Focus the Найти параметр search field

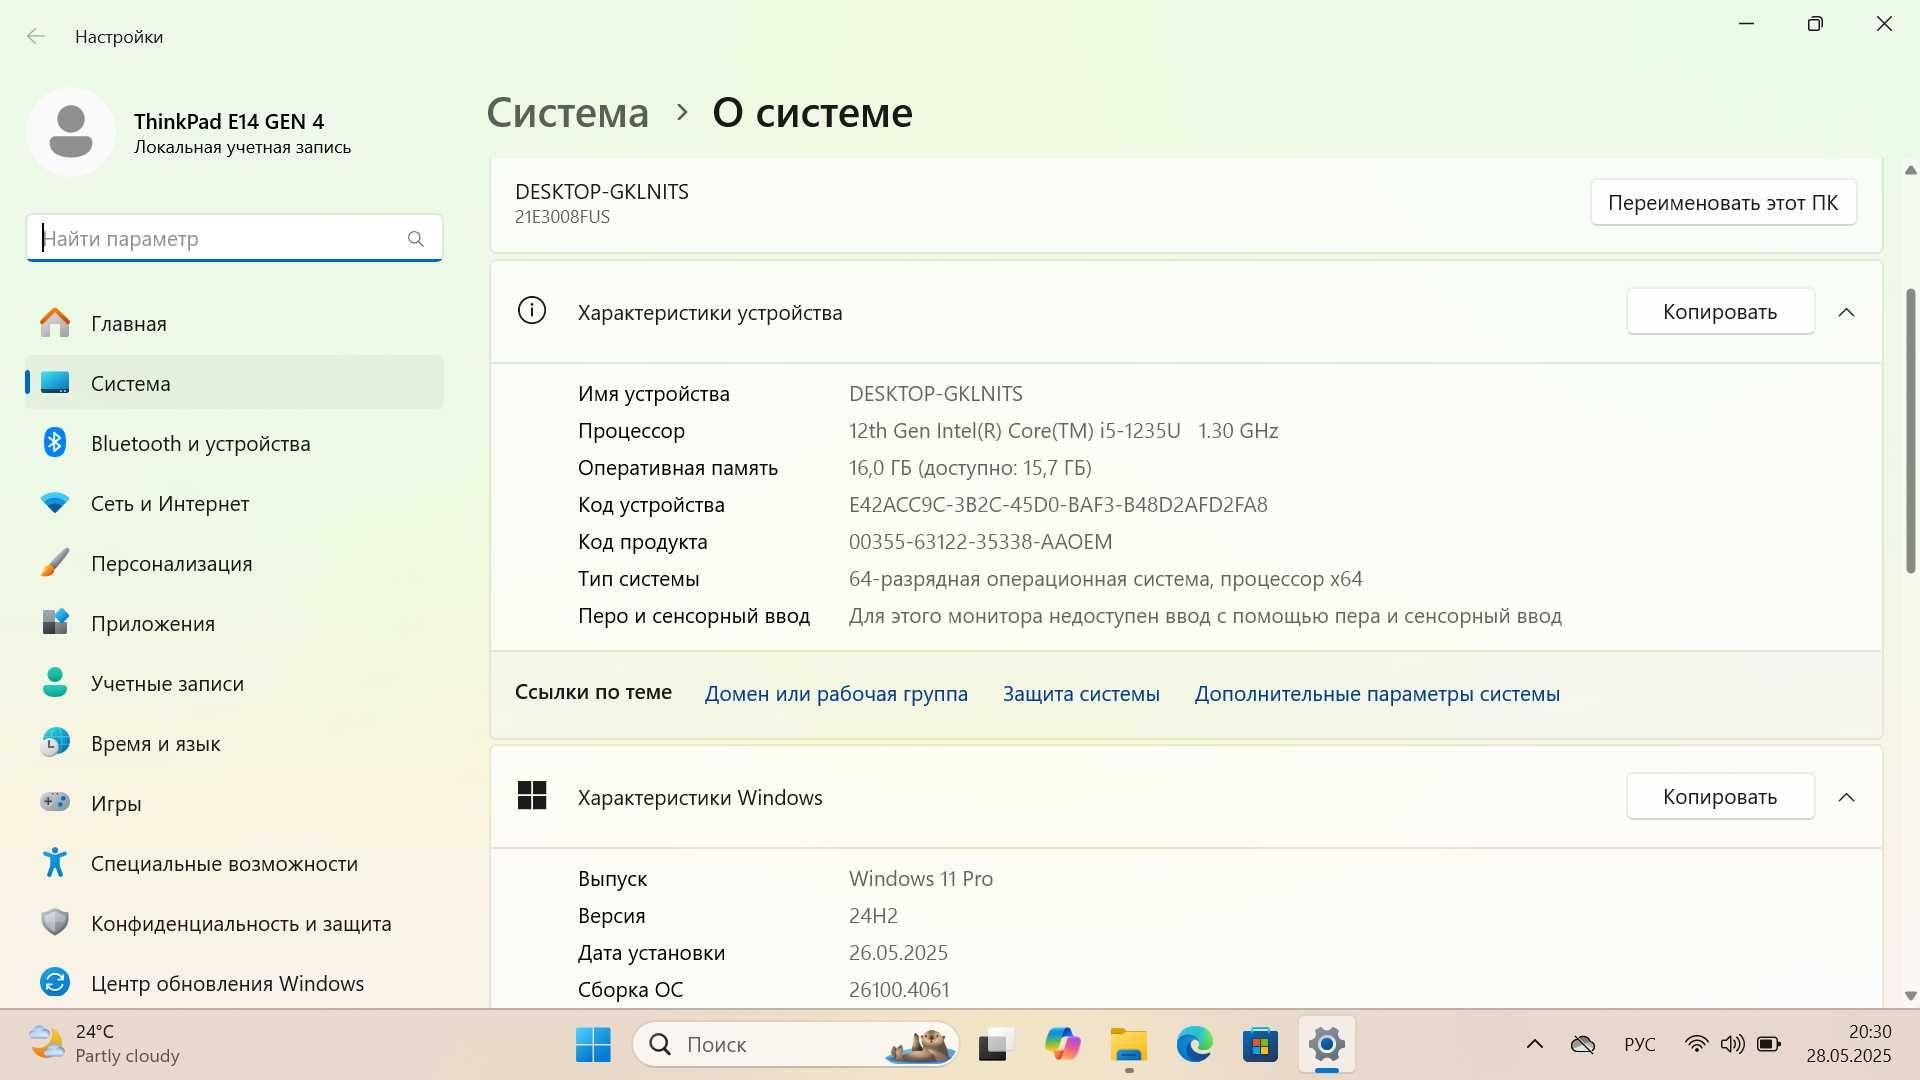[234, 238]
